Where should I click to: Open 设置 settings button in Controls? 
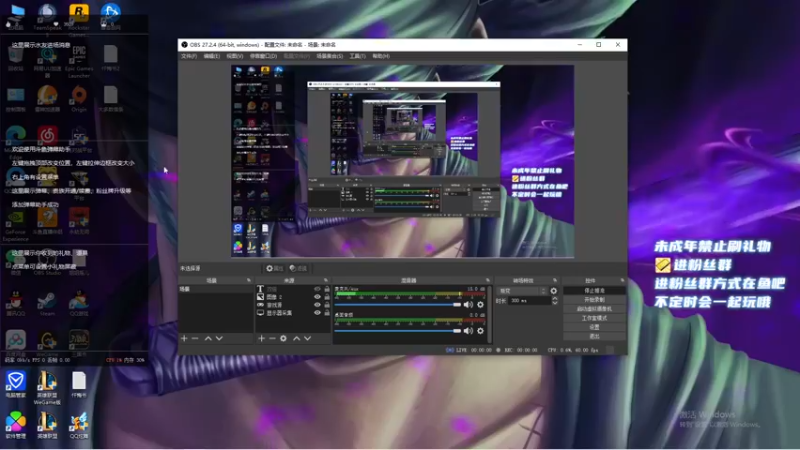coord(594,327)
